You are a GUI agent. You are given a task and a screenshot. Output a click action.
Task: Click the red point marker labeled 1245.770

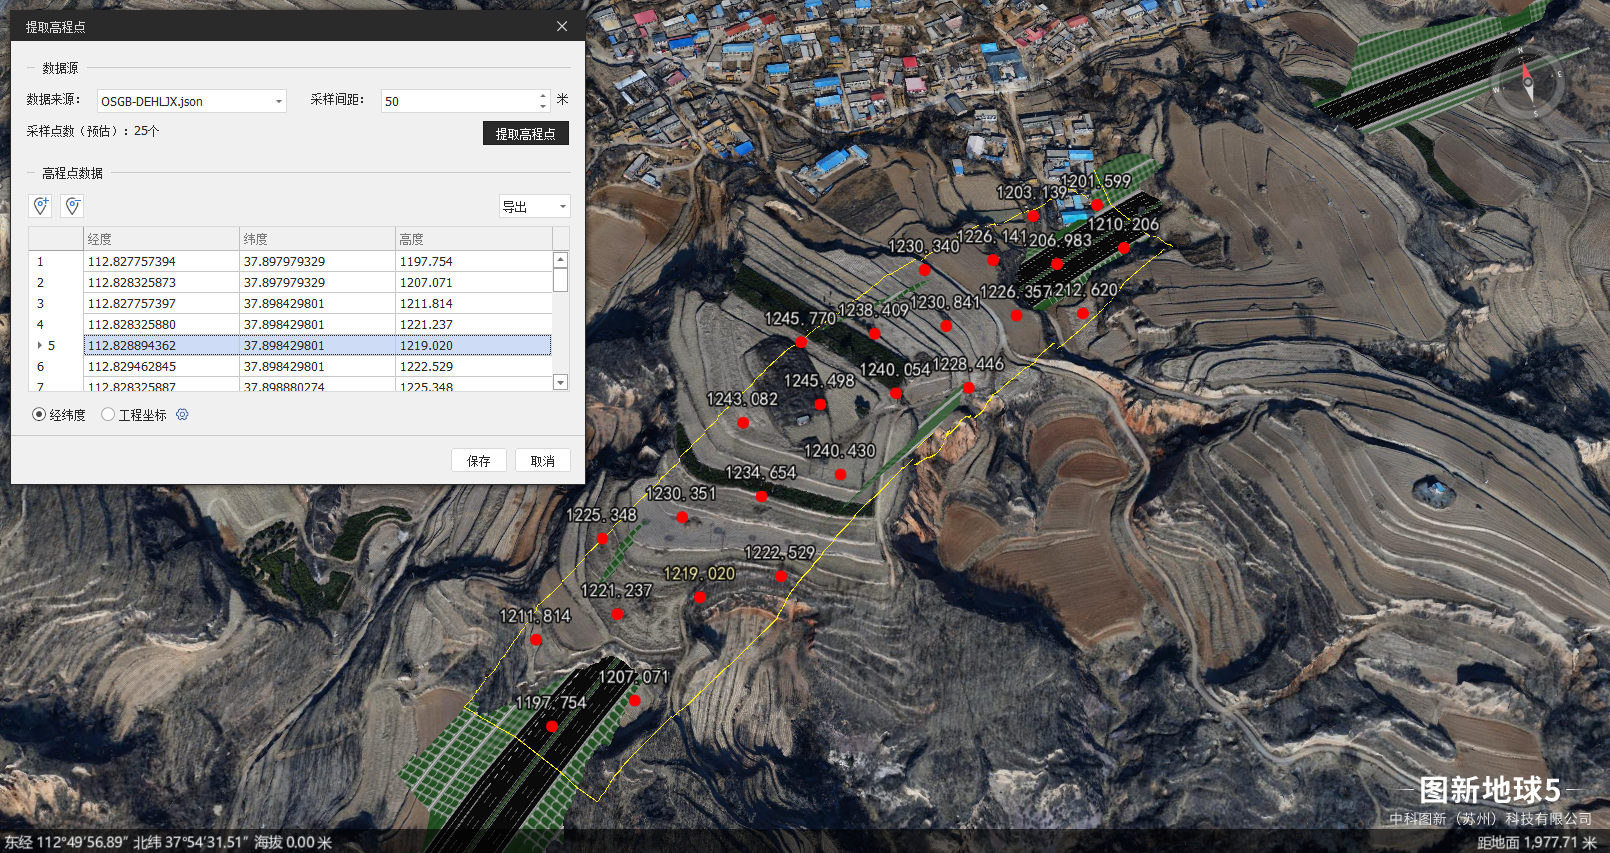[x=801, y=342]
